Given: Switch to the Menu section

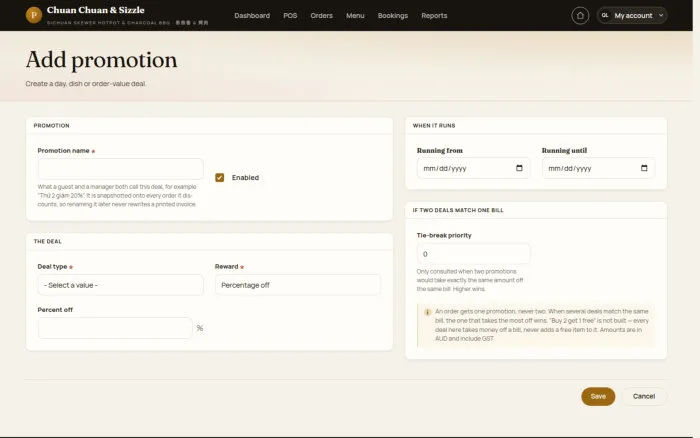Looking at the screenshot, I should 355,16.
